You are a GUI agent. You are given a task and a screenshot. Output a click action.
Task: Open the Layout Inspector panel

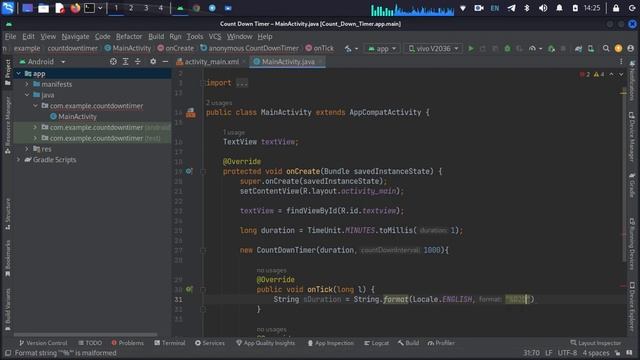tap(595, 343)
